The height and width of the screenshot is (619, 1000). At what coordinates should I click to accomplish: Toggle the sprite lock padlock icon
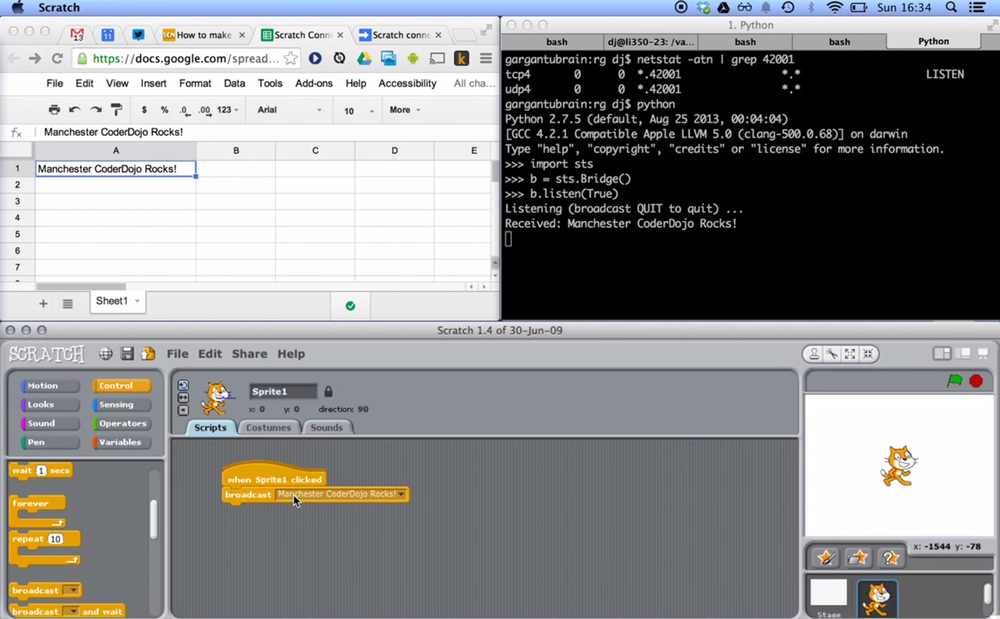[x=328, y=392]
